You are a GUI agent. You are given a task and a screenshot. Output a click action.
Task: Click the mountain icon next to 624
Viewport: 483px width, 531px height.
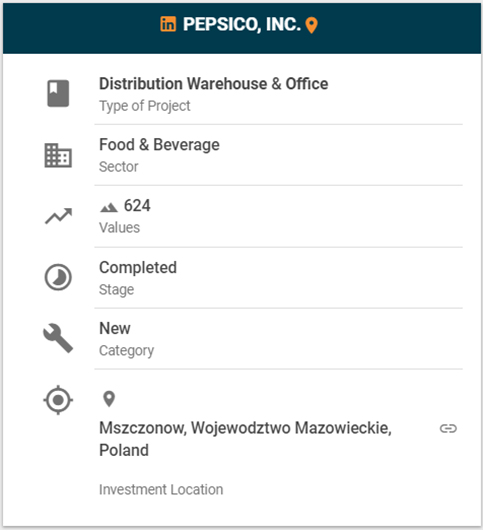pos(109,207)
